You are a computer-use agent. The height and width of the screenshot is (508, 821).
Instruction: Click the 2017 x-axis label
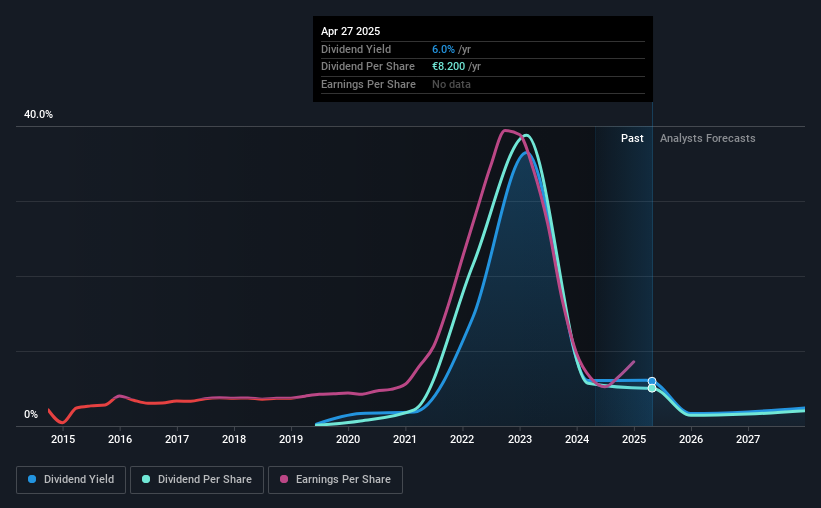tap(177, 439)
